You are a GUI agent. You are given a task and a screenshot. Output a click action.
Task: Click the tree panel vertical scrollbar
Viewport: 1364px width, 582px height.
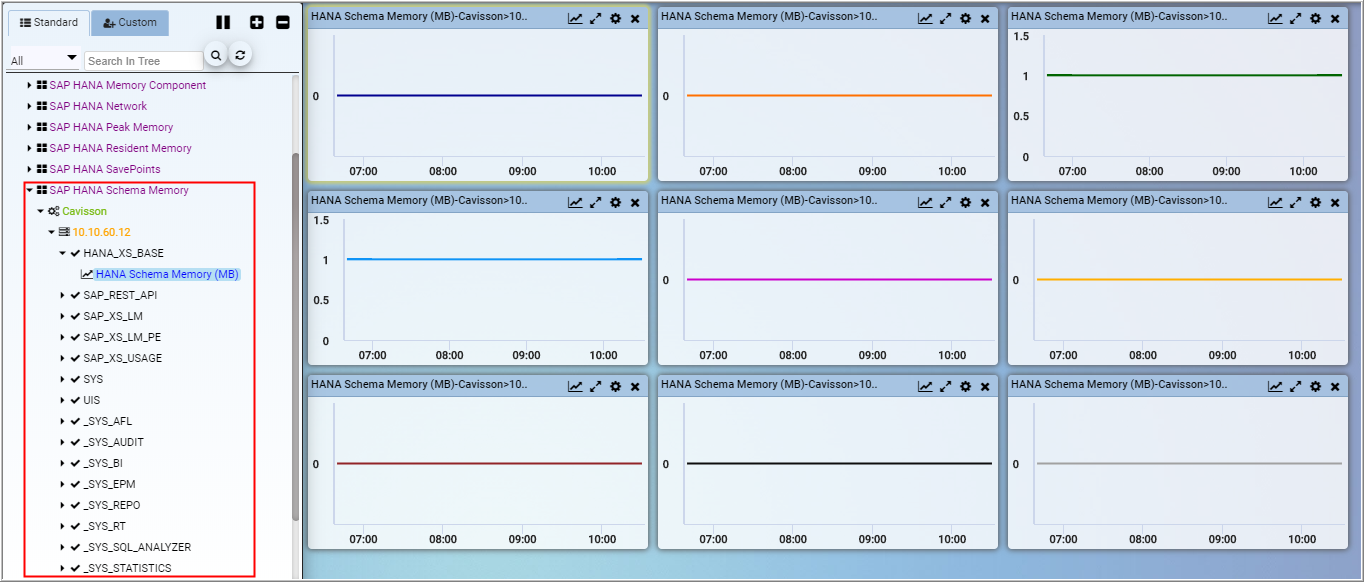click(295, 335)
